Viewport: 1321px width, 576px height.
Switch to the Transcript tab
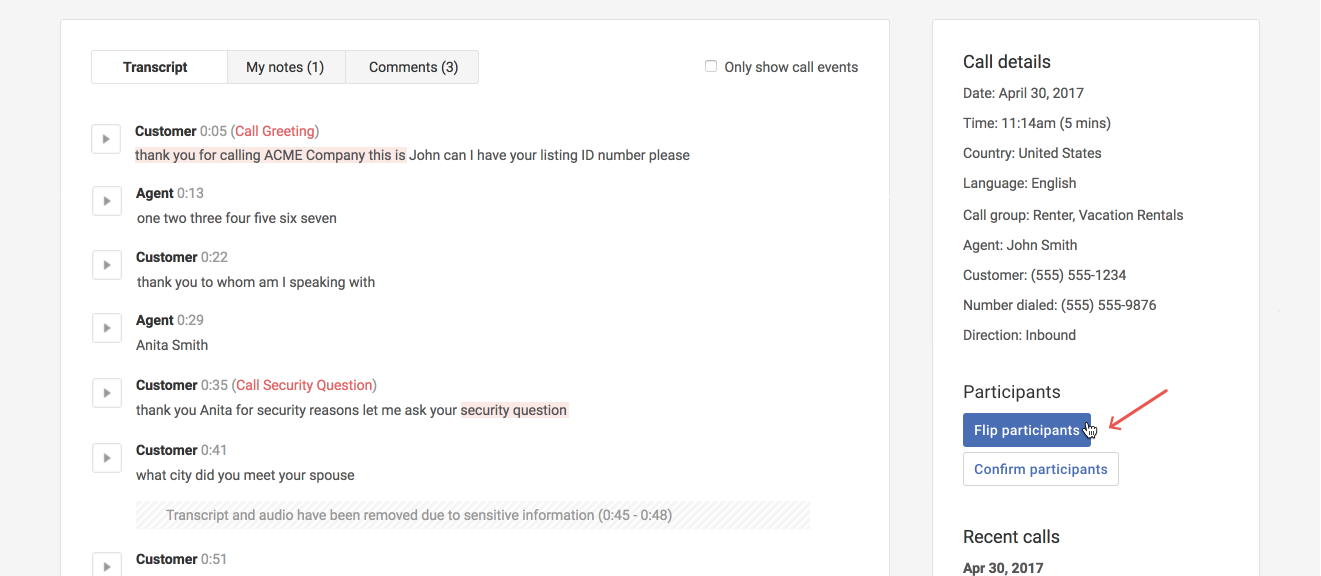(x=155, y=67)
